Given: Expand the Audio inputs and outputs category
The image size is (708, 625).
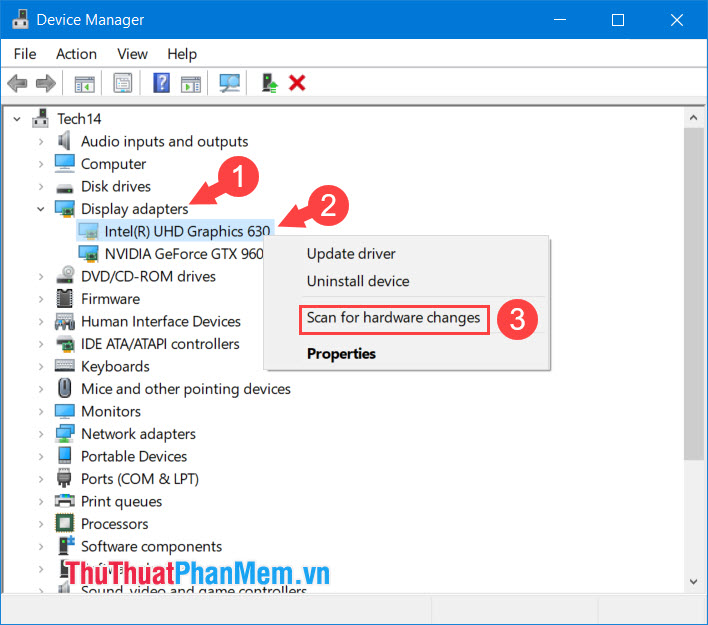Looking at the screenshot, I should tap(41, 142).
